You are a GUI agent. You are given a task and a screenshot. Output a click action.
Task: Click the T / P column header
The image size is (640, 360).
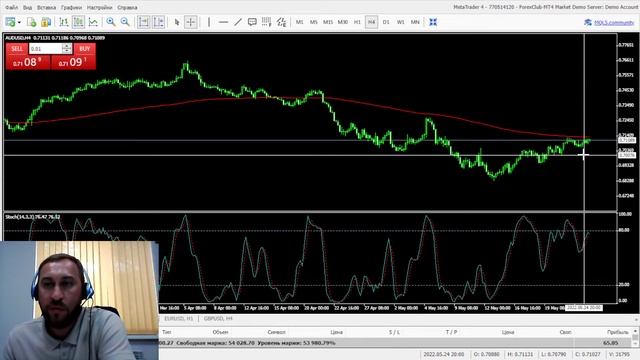(451, 332)
